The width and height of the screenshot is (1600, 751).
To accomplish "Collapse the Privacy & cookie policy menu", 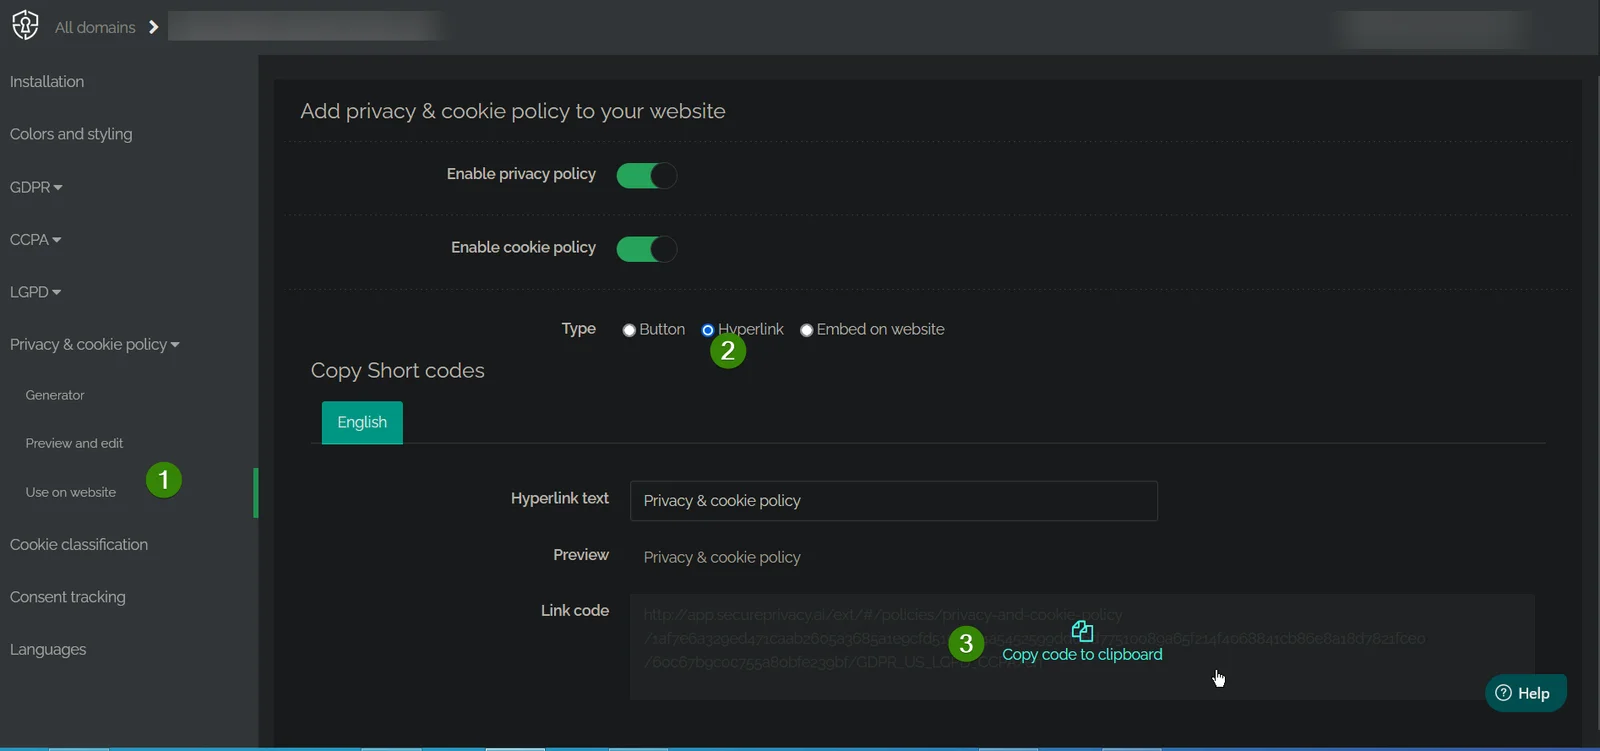I will pyautogui.click(x=94, y=345).
